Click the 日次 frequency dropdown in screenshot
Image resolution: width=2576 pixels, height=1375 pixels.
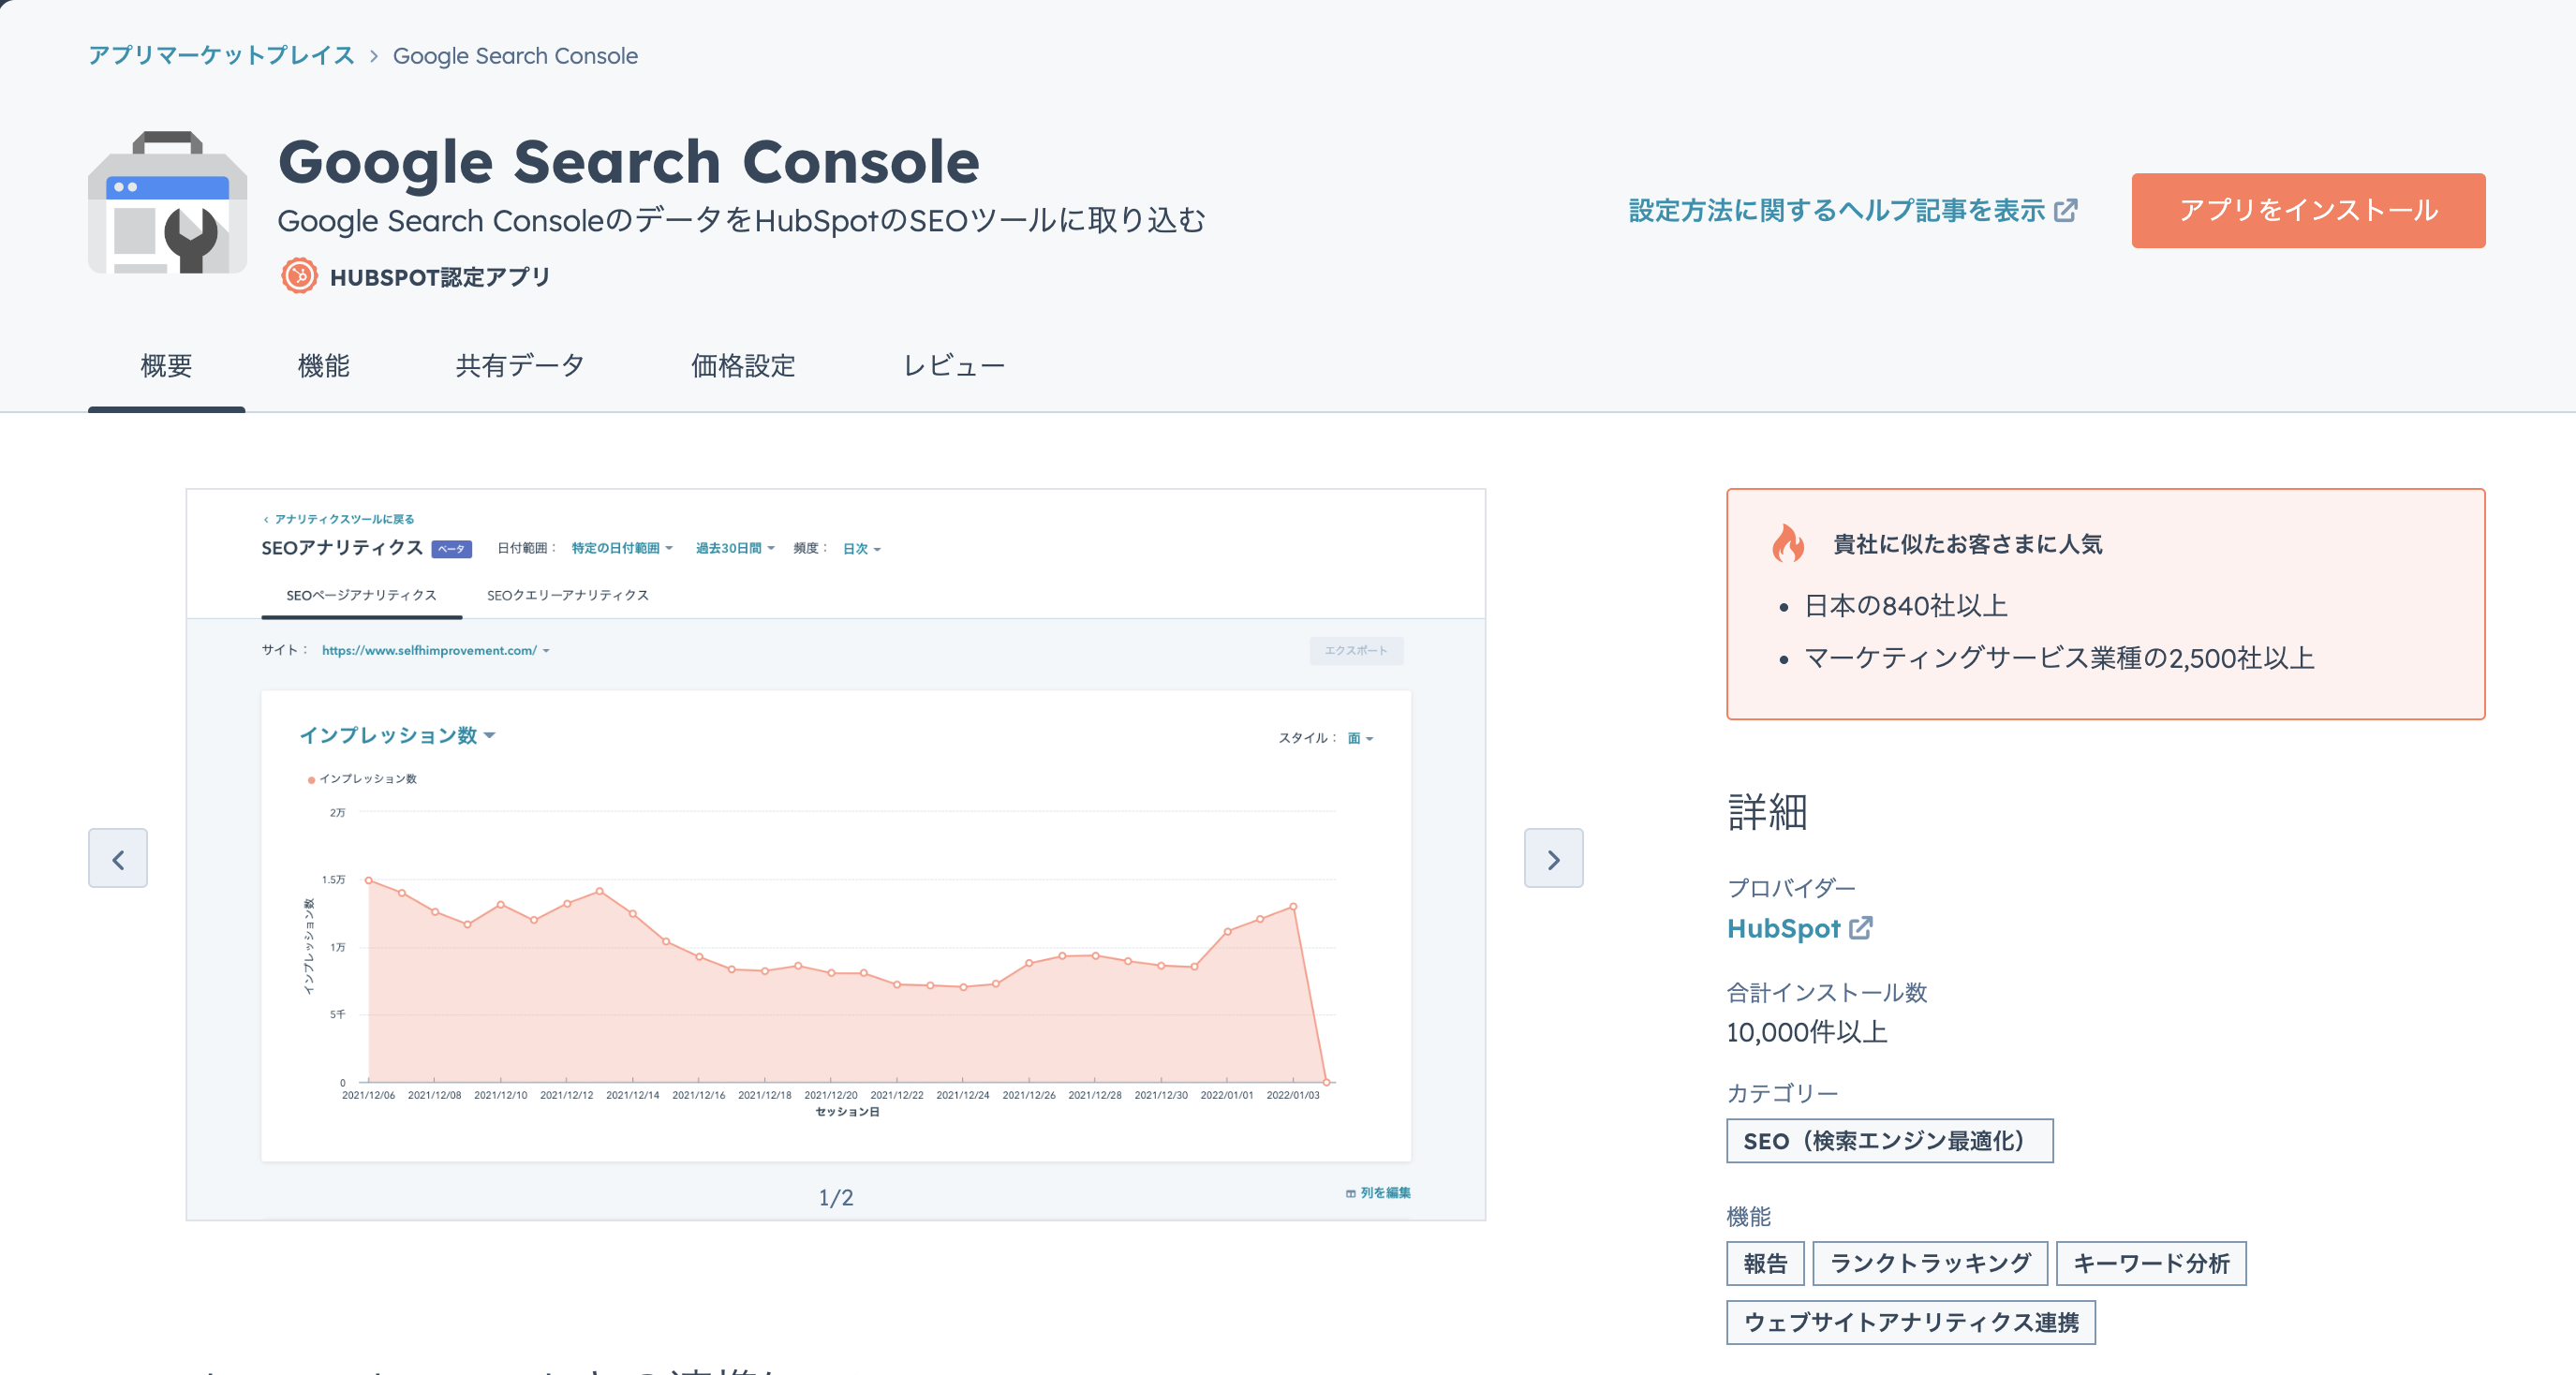click(x=861, y=550)
